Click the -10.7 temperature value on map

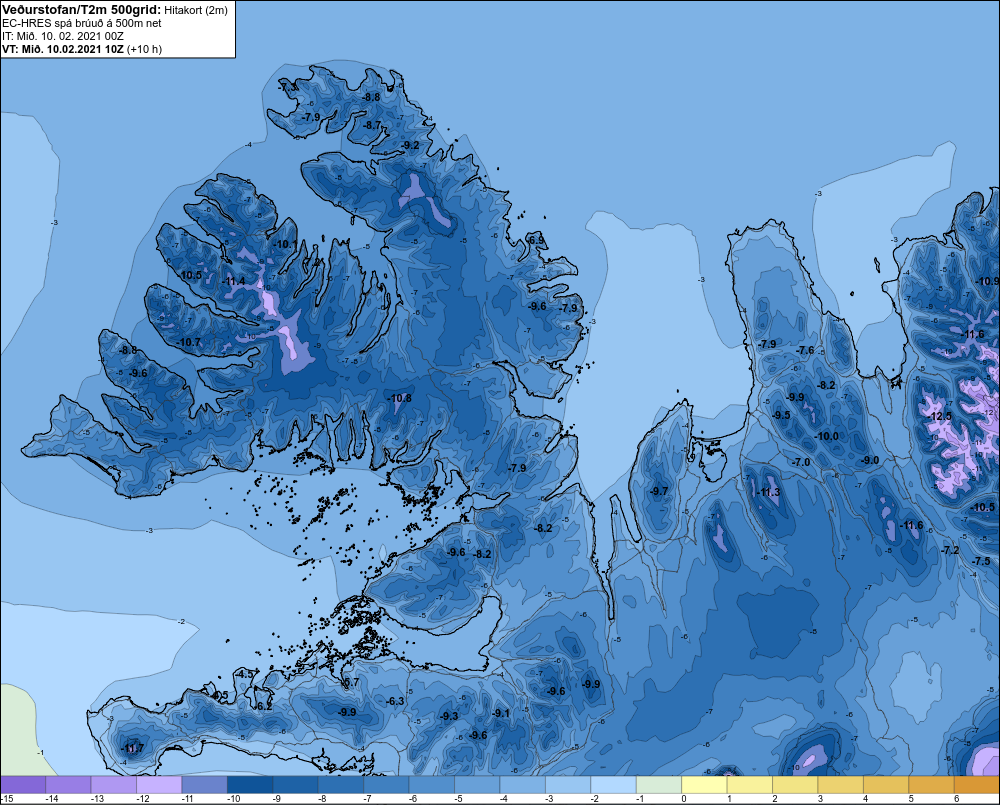189,343
